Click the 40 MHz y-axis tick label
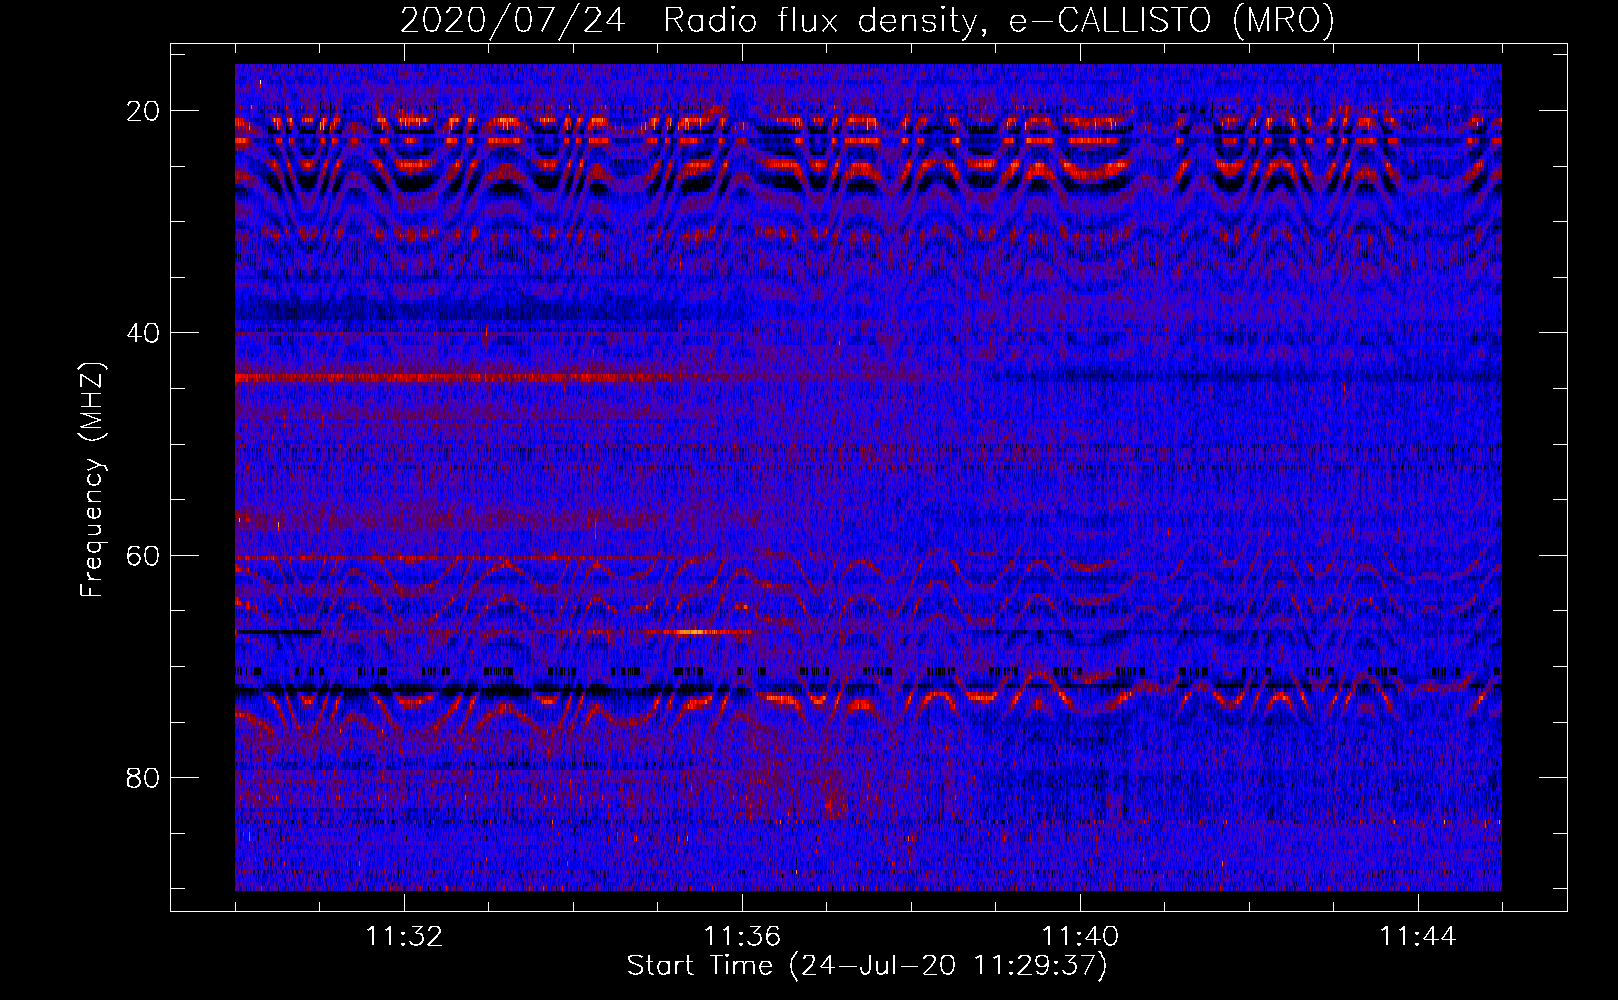 click(x=143, y=333)
